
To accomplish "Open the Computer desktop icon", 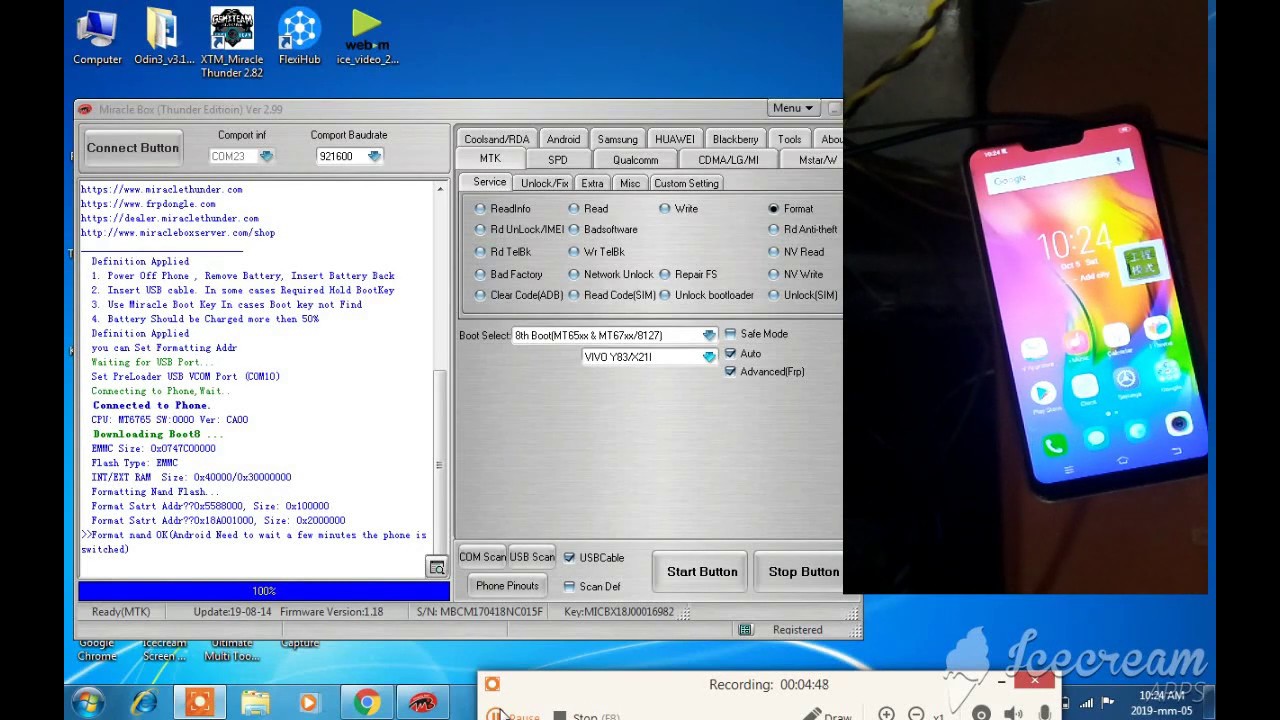I will pos(97,37).
